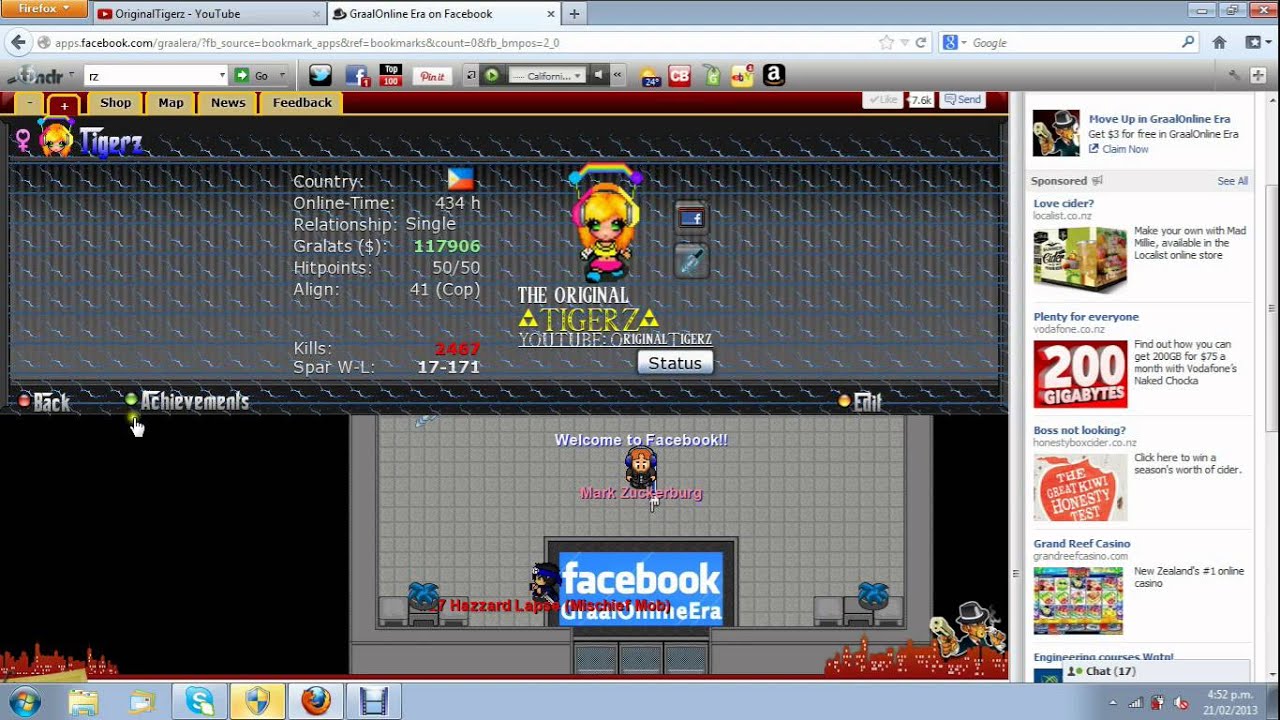The height and width of the screenshot is (720, 1280).
Task: Open File Explorer folder in taskbar
Action: pos(83,702)
